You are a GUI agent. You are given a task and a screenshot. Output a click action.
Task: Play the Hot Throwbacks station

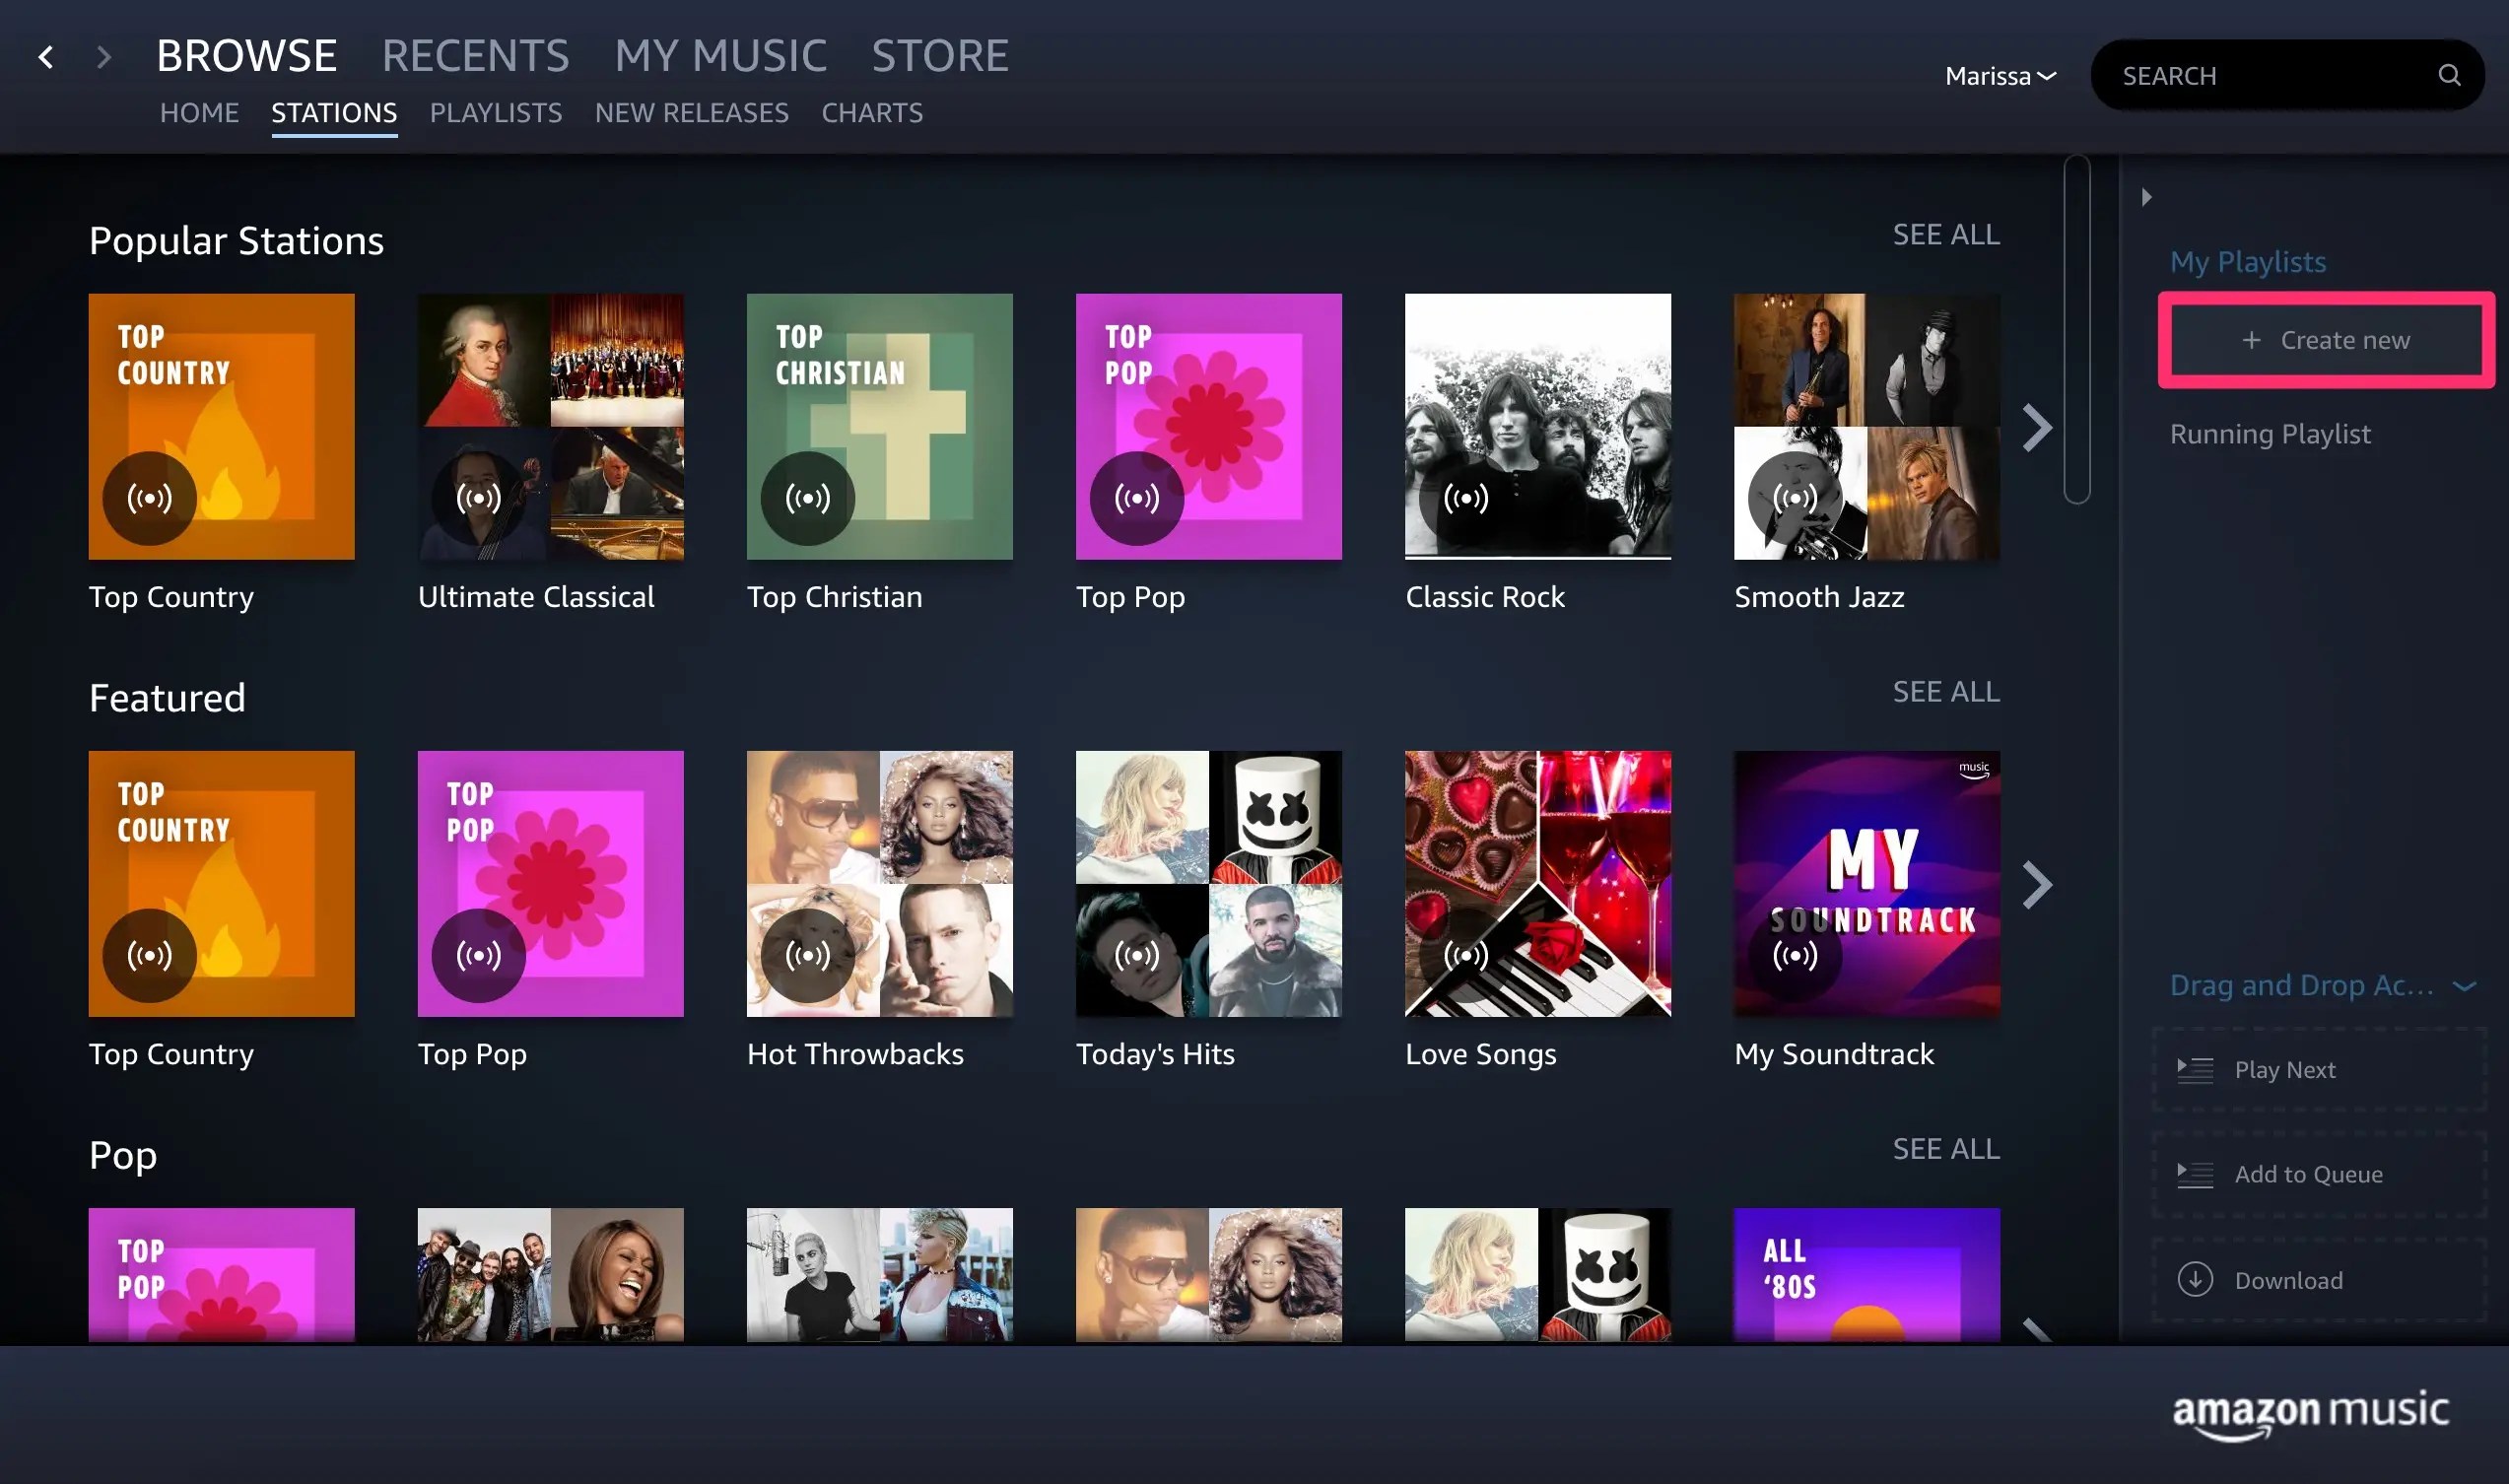[807, 955]
